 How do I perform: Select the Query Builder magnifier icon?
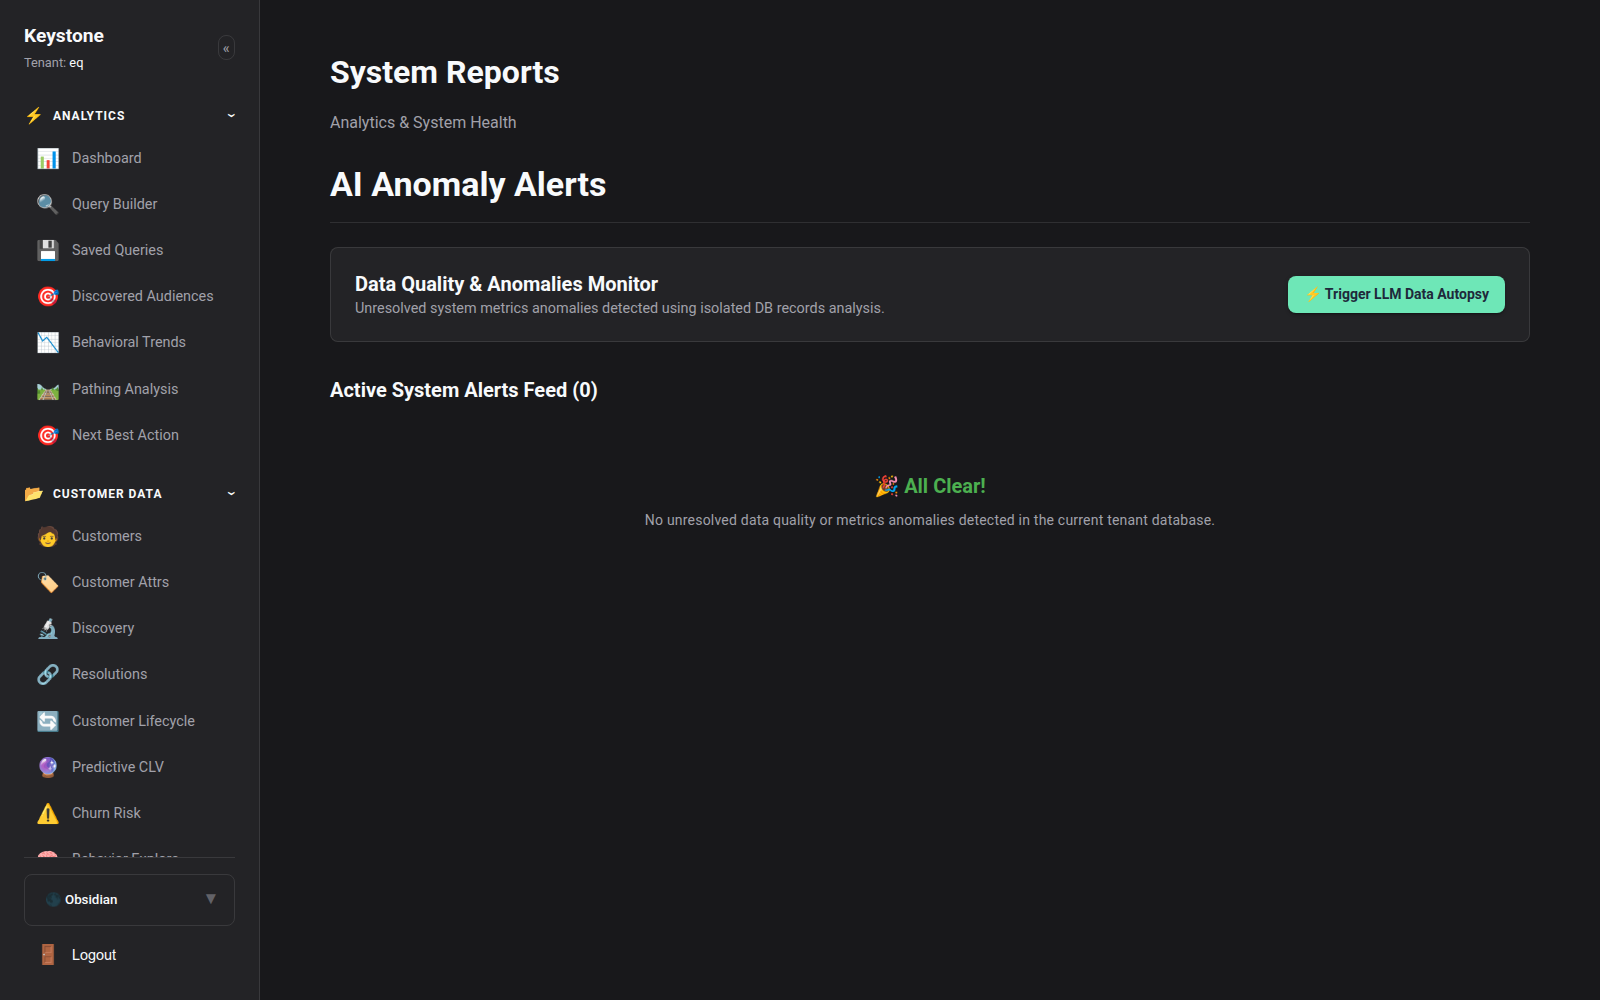click(x=48, y=204)
